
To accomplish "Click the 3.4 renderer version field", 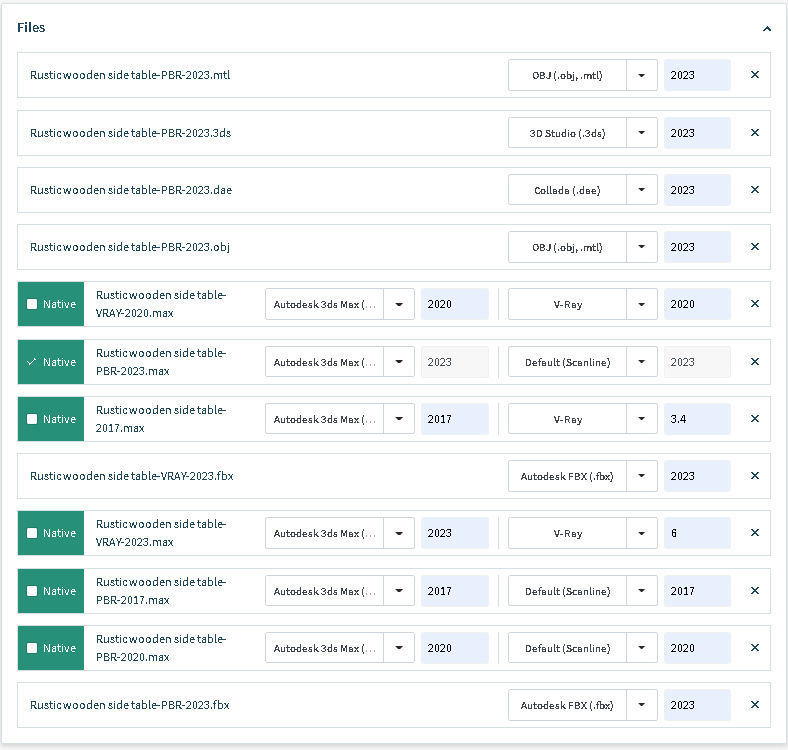I will [x=697, y=419].
